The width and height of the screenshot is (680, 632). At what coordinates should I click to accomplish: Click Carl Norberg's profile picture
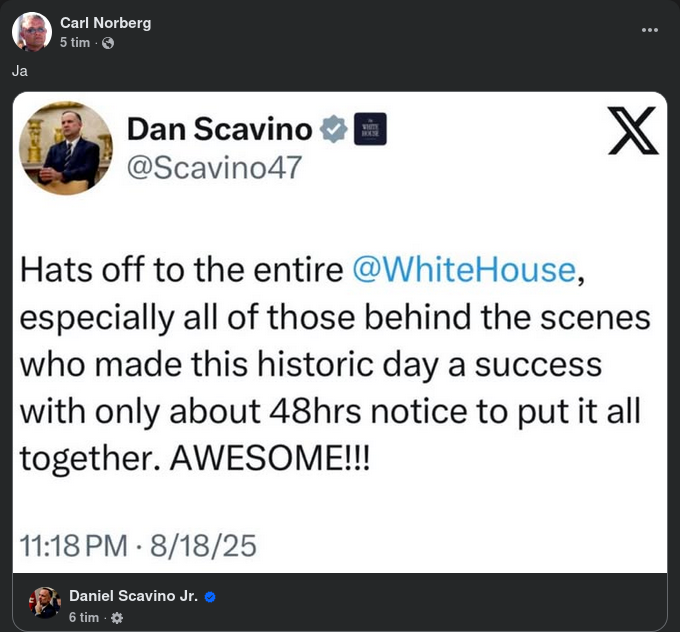[x=32, y=32]
